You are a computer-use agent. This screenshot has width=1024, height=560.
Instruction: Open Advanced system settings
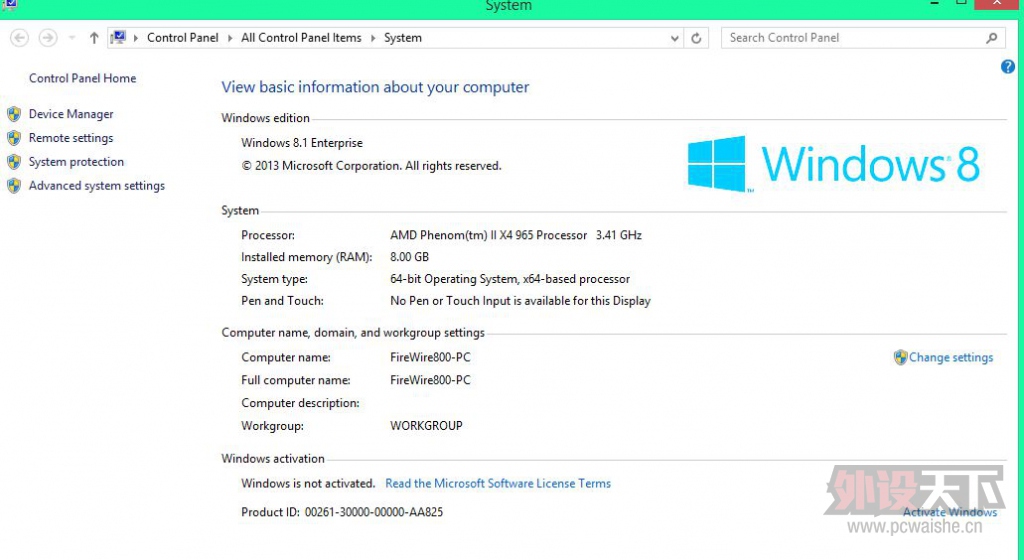pos(96,186)
